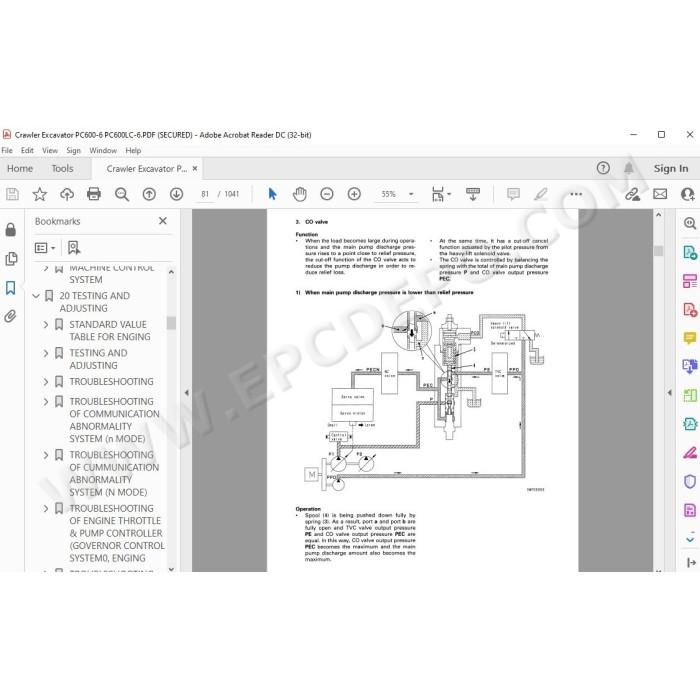Open the Protect shield tool

[x=690, y=482]
